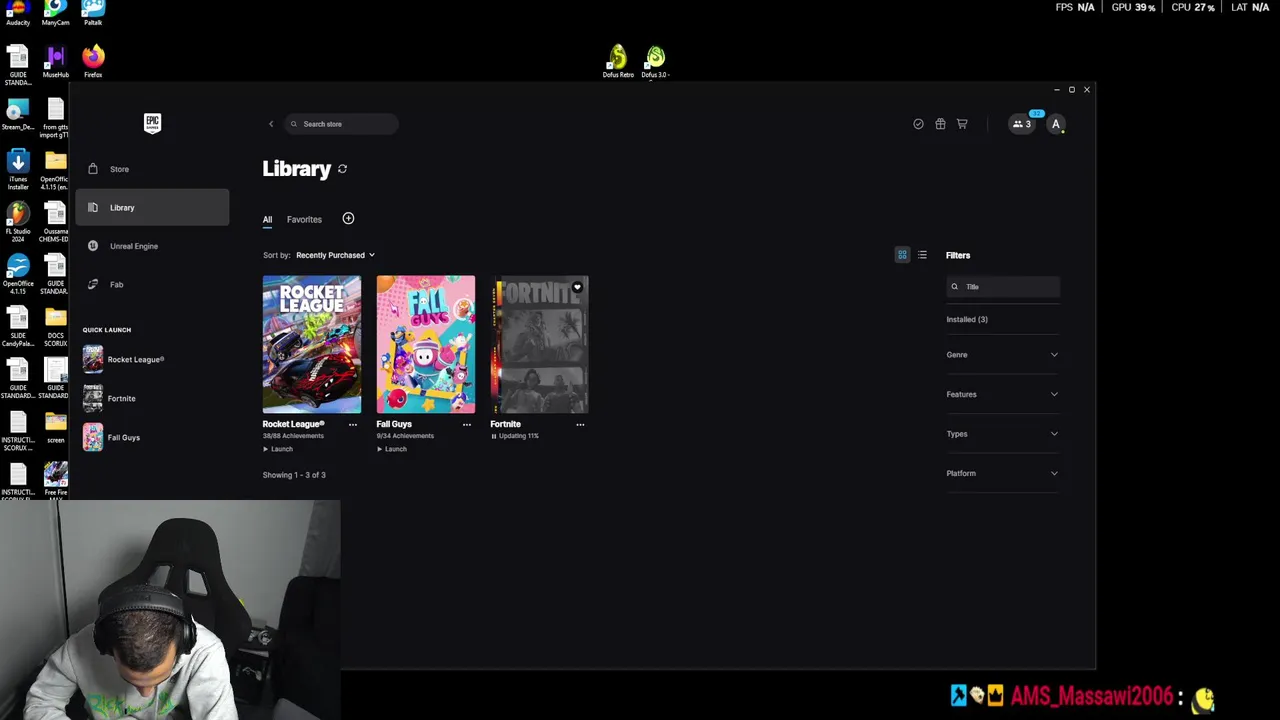Open the Rocket League cover thumbnail
Viewport: 1280px width, 720px height.
tap(312, 344)
